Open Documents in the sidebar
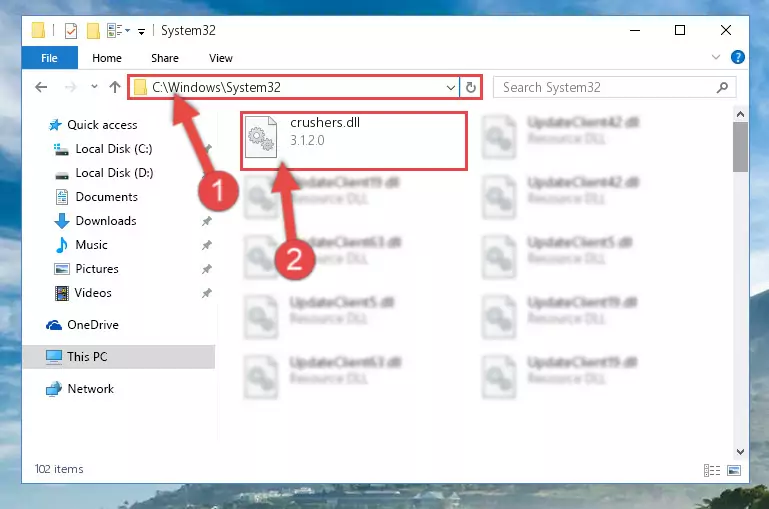The image size is (769, 509). click(x=106, y=197)
